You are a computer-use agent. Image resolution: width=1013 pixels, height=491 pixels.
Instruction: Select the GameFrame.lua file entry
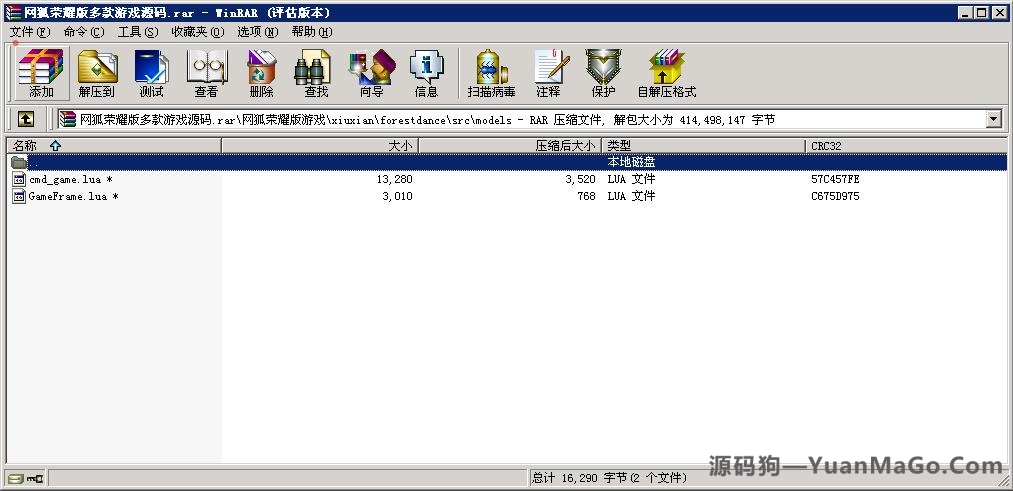tap(68, 196)
